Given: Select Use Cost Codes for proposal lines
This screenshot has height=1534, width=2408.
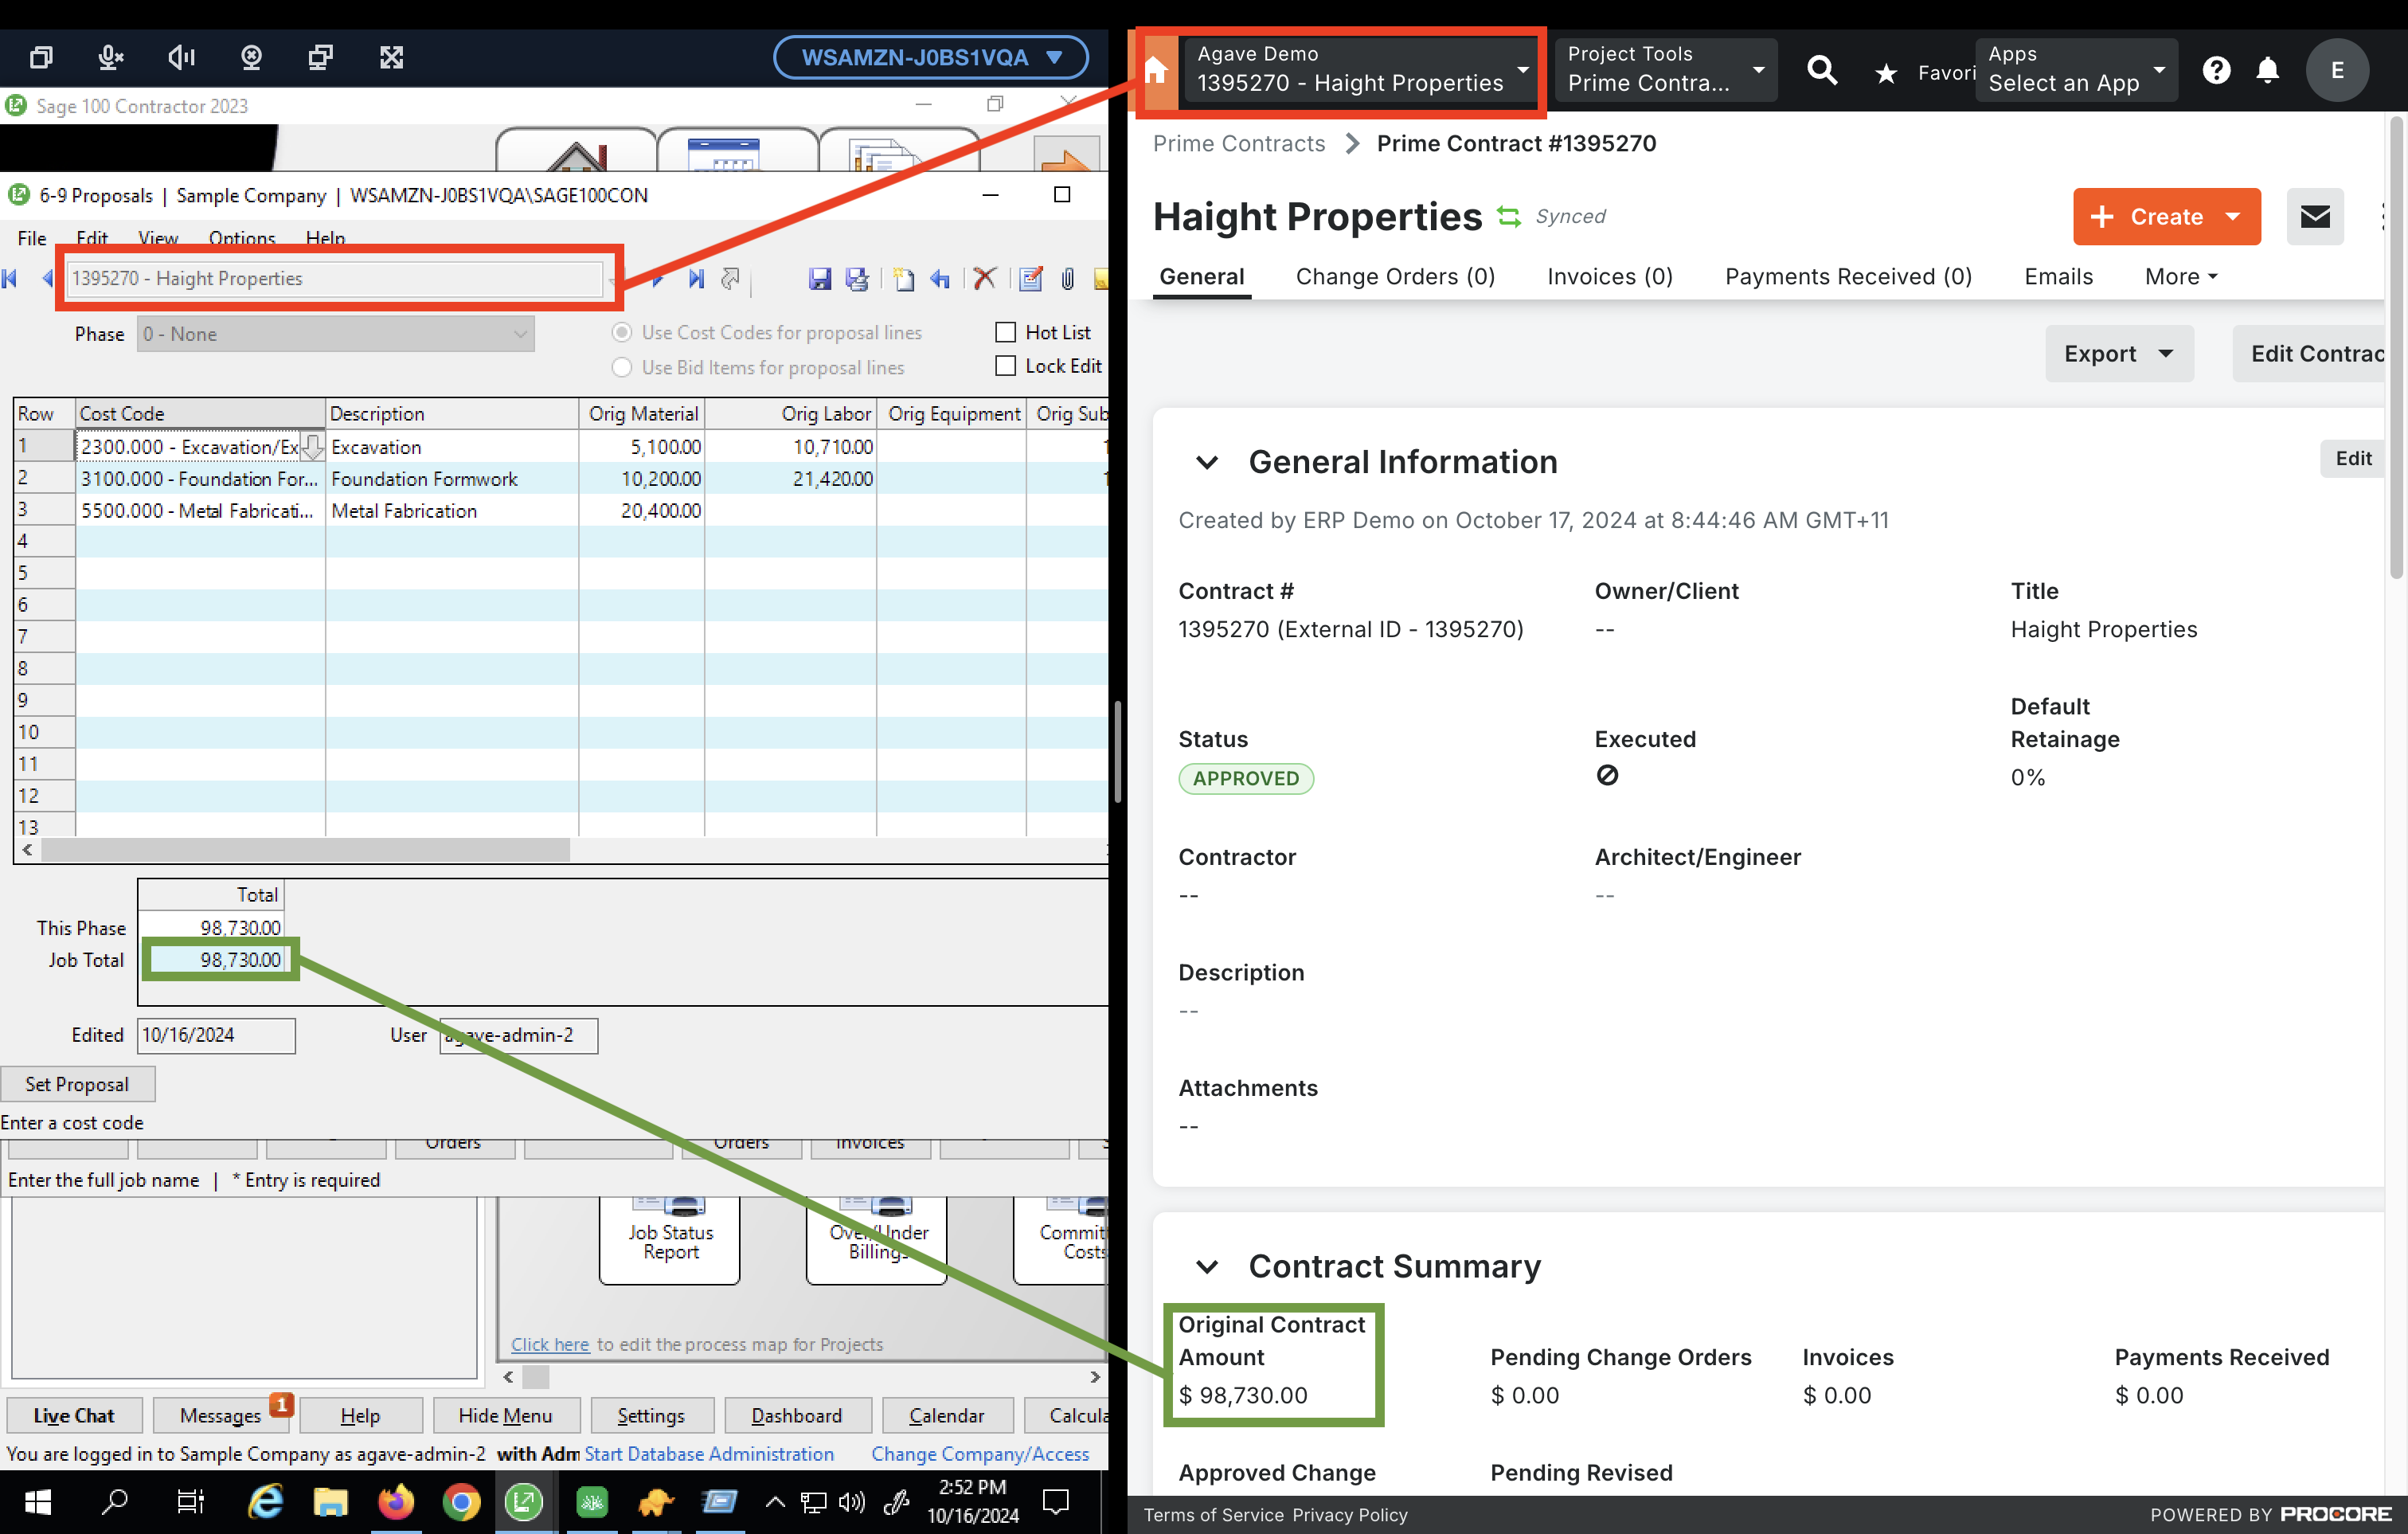Looking at the screenshot, I should pos(622,333).
